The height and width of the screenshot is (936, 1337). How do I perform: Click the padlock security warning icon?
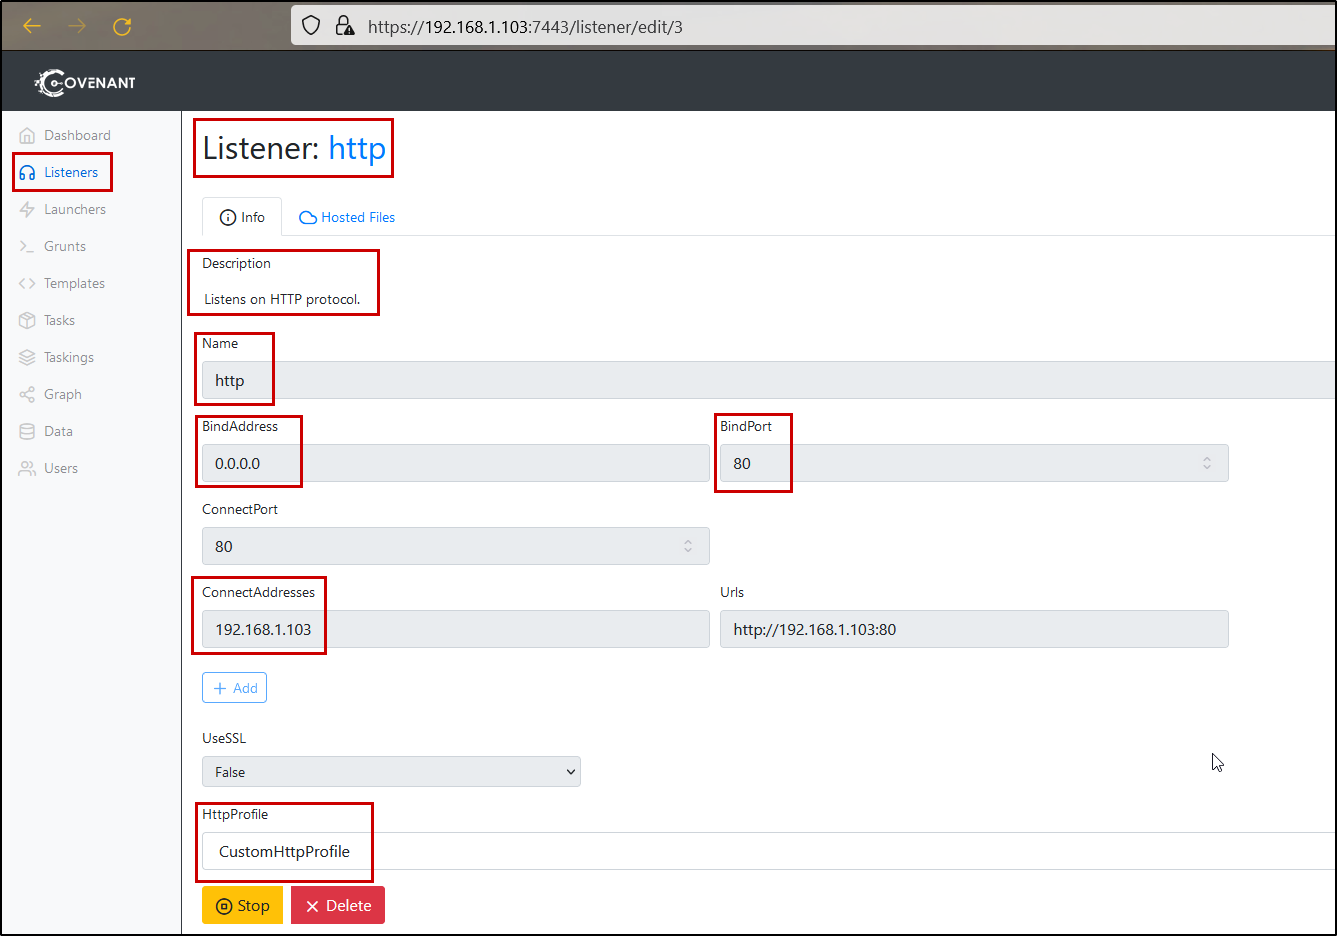(345, 26)
